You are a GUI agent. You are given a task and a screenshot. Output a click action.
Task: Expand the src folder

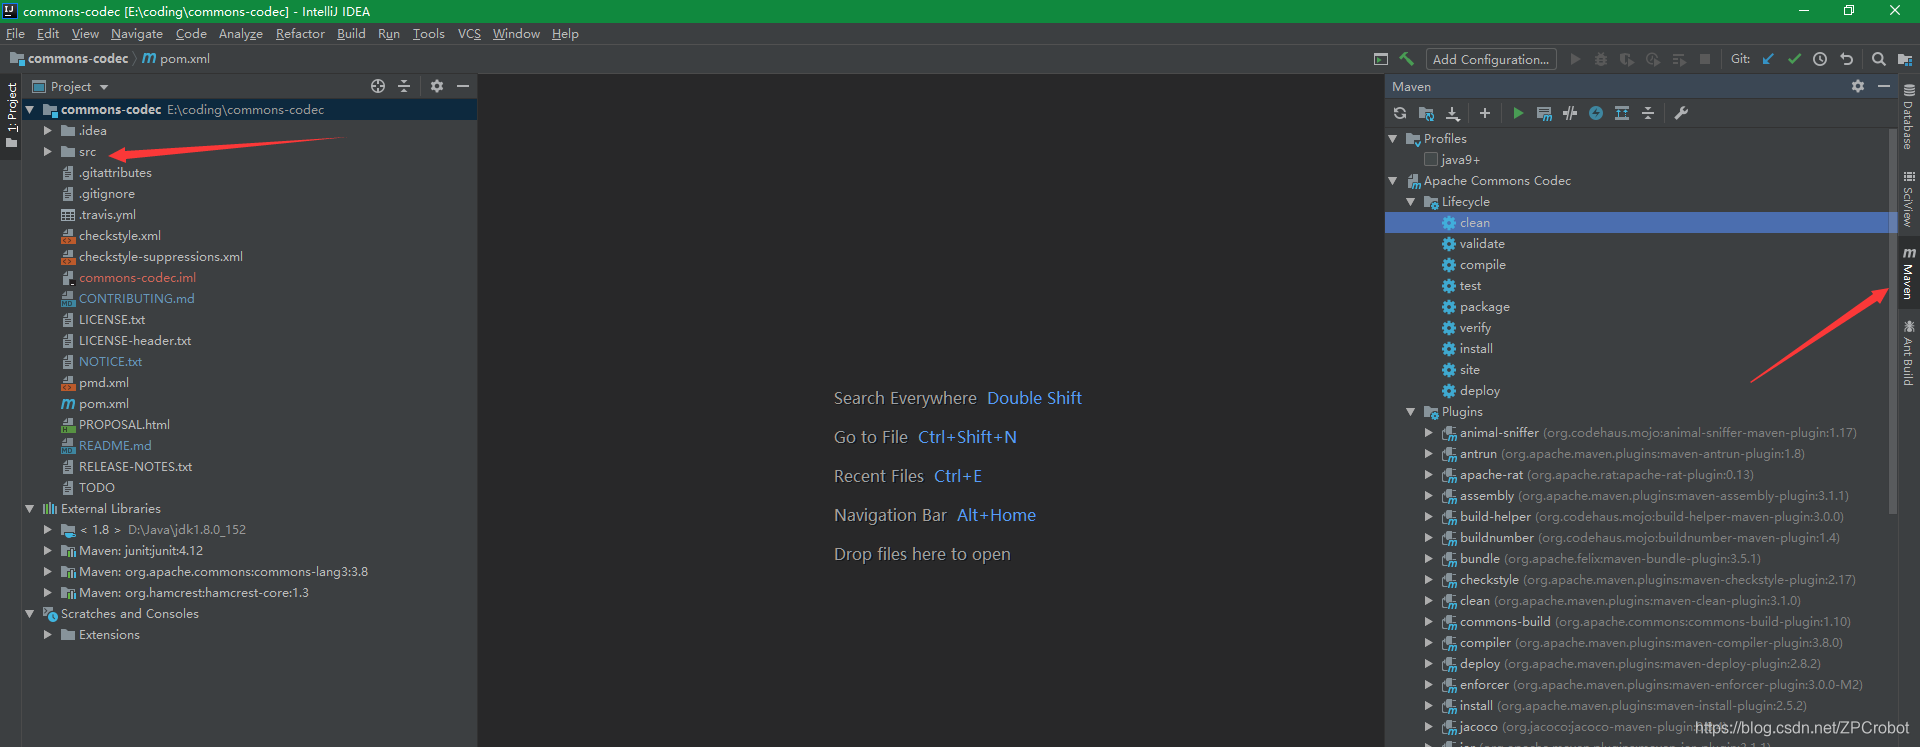(x=47, y=152)
